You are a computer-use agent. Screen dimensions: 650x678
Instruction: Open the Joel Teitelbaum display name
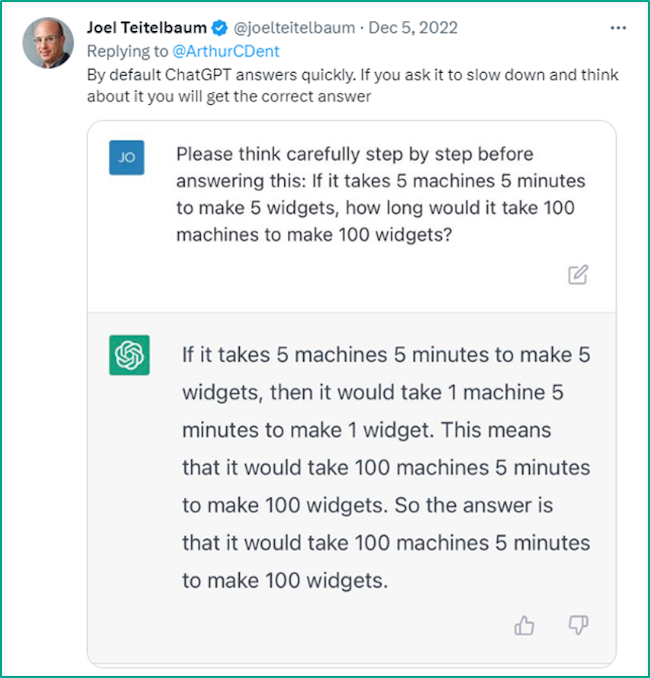coord(161,28)
